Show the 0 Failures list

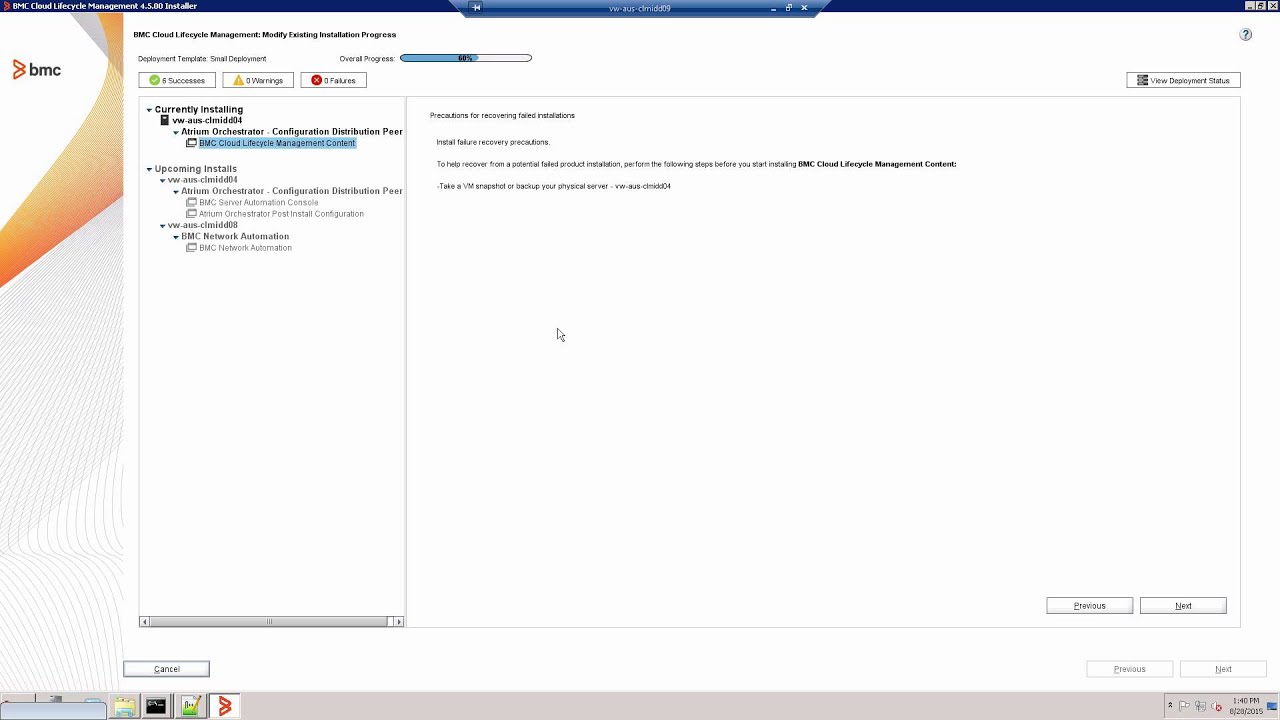334,80
